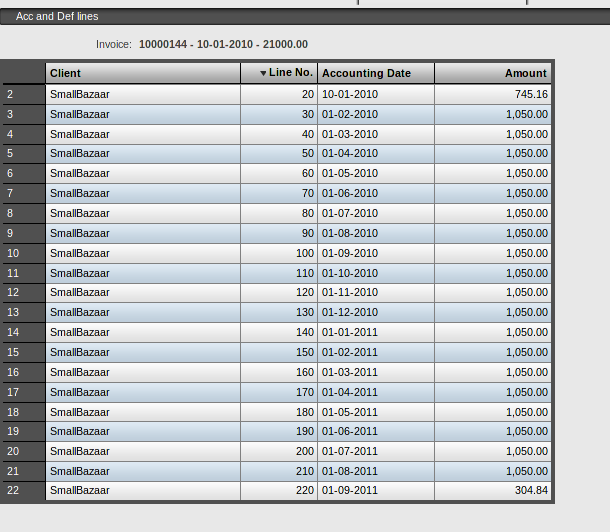Click invoice value 10000144 - 10-01-2010 - 21000.00
Image resolution: width=610 pixels, height=532 pixels.
(x=223, y=44)
